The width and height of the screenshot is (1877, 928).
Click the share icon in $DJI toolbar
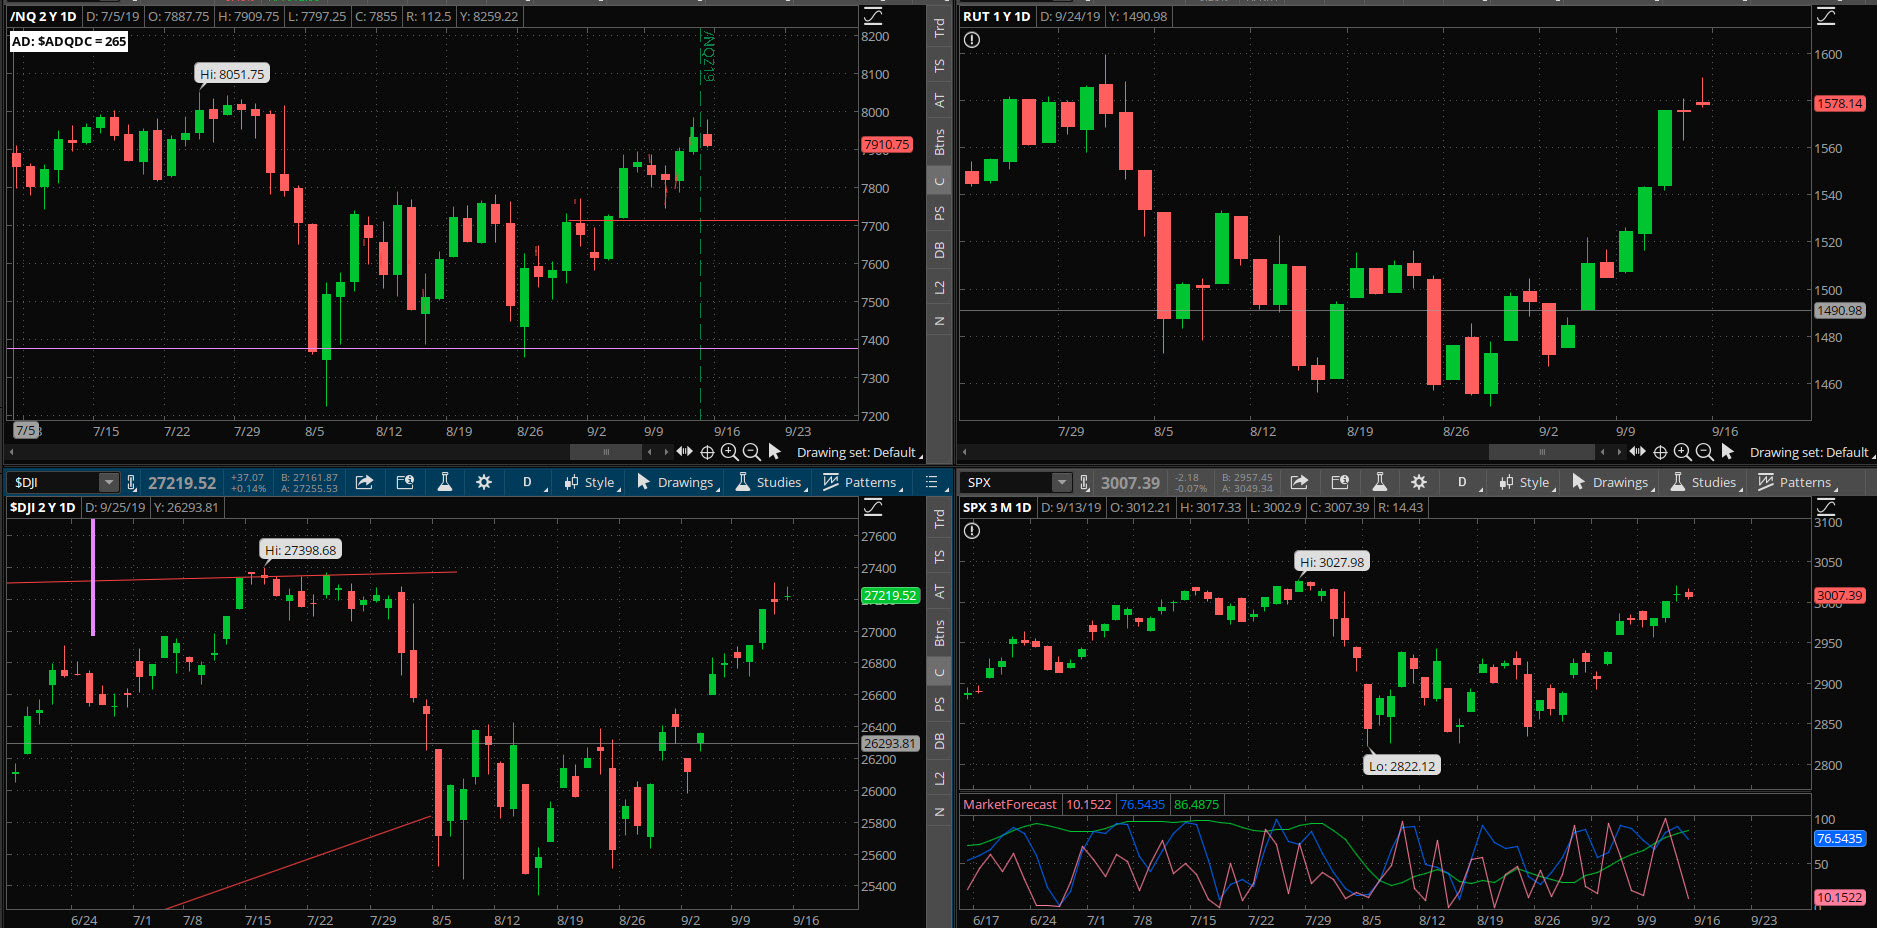pos(365,482)
